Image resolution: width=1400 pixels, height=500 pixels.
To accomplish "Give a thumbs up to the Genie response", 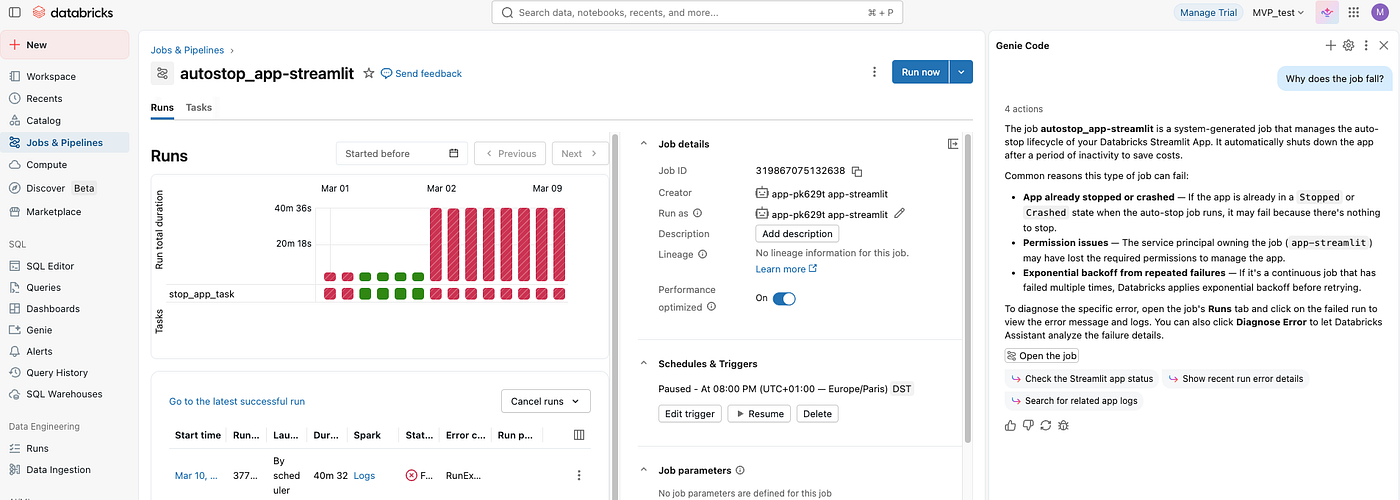I will click(x=1011, y=425).
